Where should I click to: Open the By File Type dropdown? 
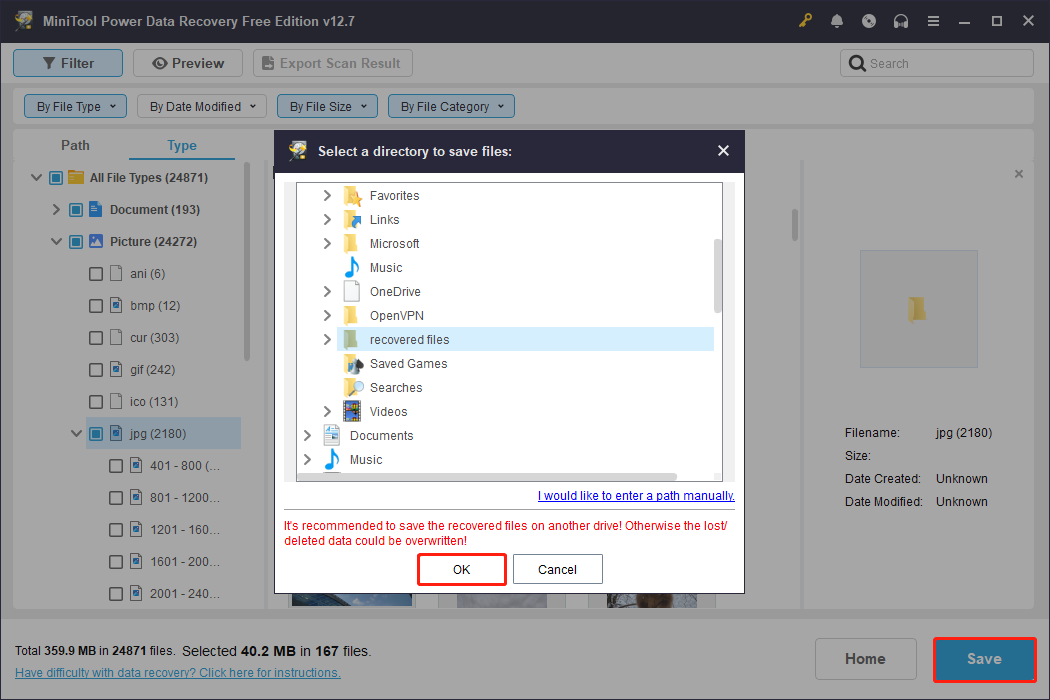pyautogui.click(x=75, y=105)
